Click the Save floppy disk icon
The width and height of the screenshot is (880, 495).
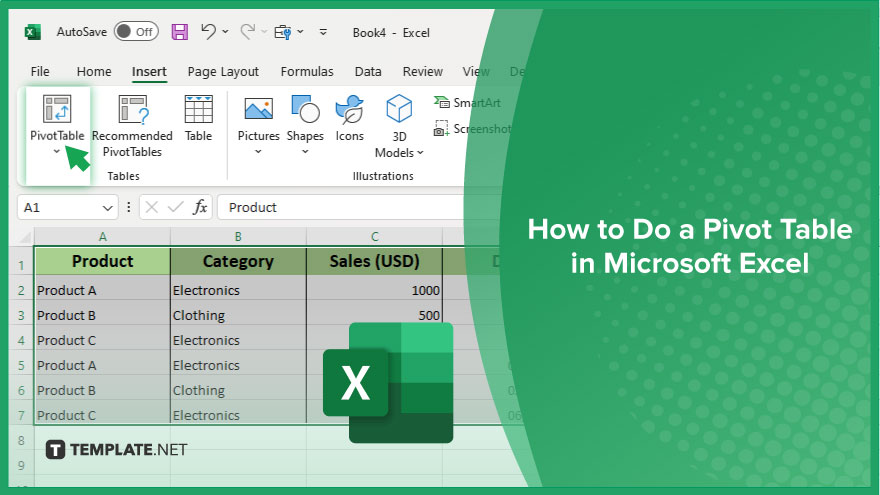tap(180, 32)
